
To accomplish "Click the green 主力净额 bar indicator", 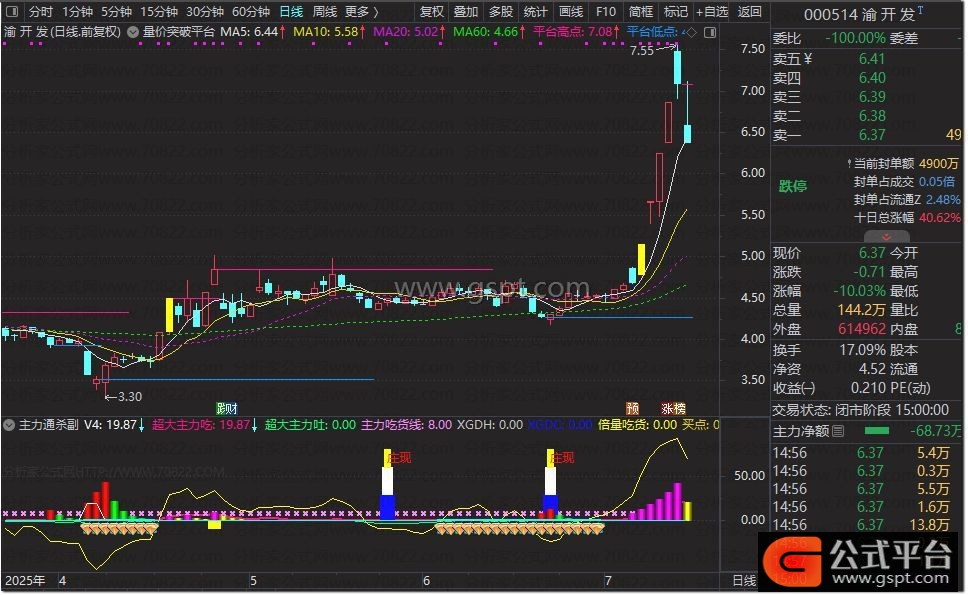I will [x=877, y=431].
